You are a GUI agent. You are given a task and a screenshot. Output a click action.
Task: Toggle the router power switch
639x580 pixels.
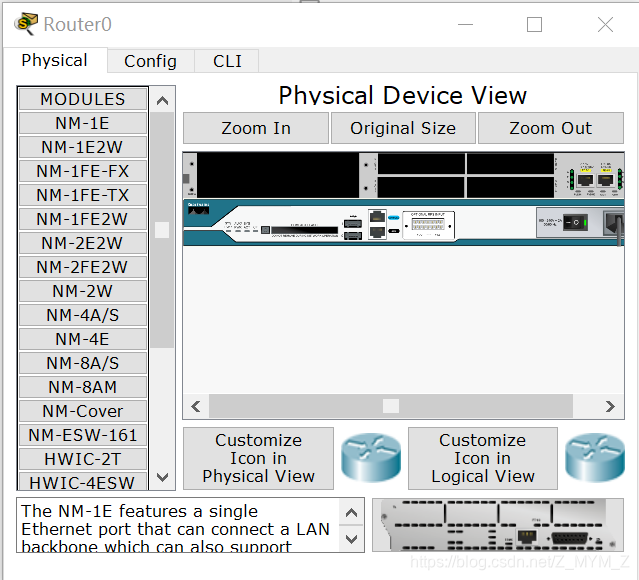(x=575, y=223)
